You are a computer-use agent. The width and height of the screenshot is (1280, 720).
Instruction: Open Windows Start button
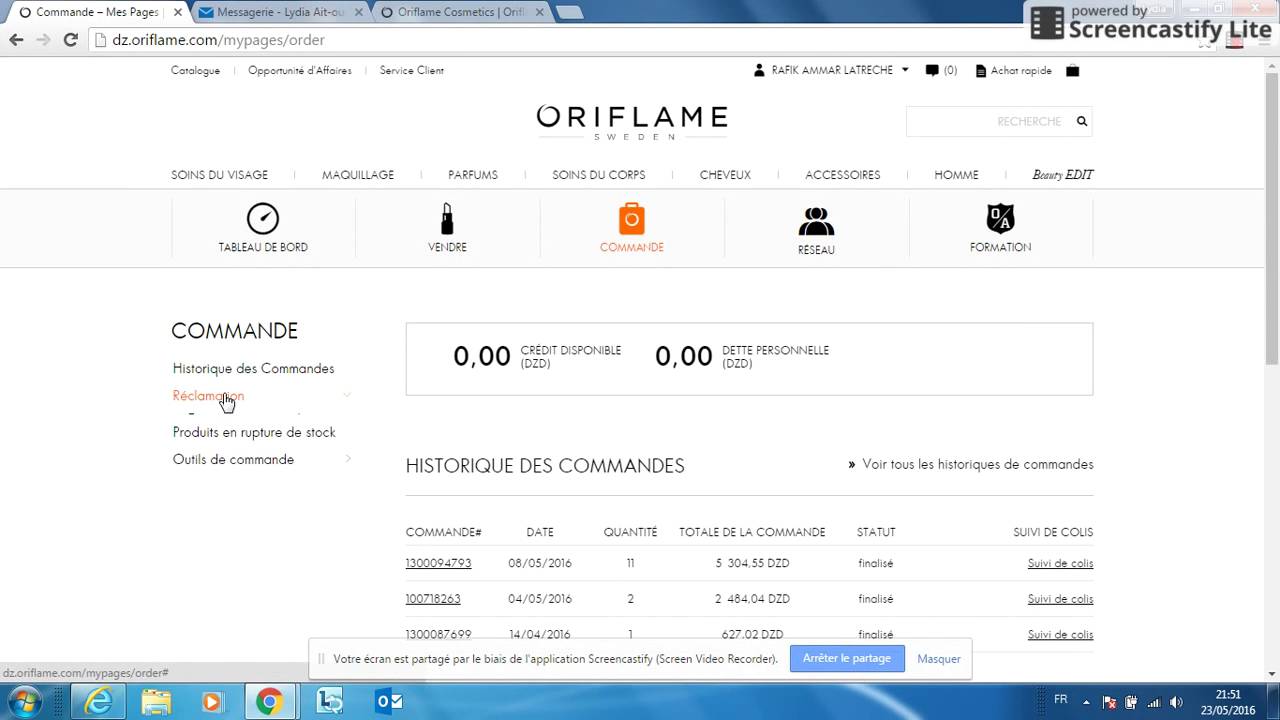point(25,701)
